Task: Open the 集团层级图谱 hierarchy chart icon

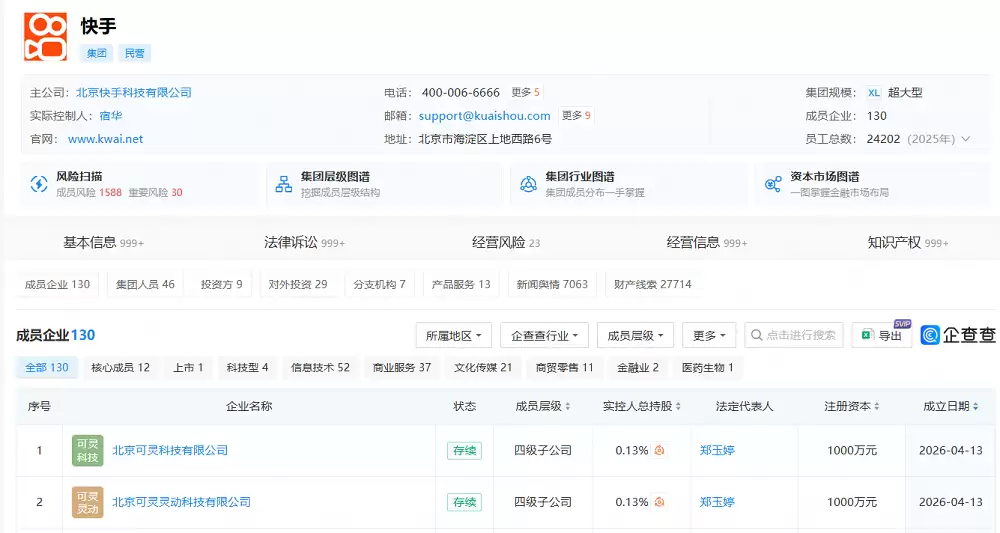Action: (x=284, y=184)
